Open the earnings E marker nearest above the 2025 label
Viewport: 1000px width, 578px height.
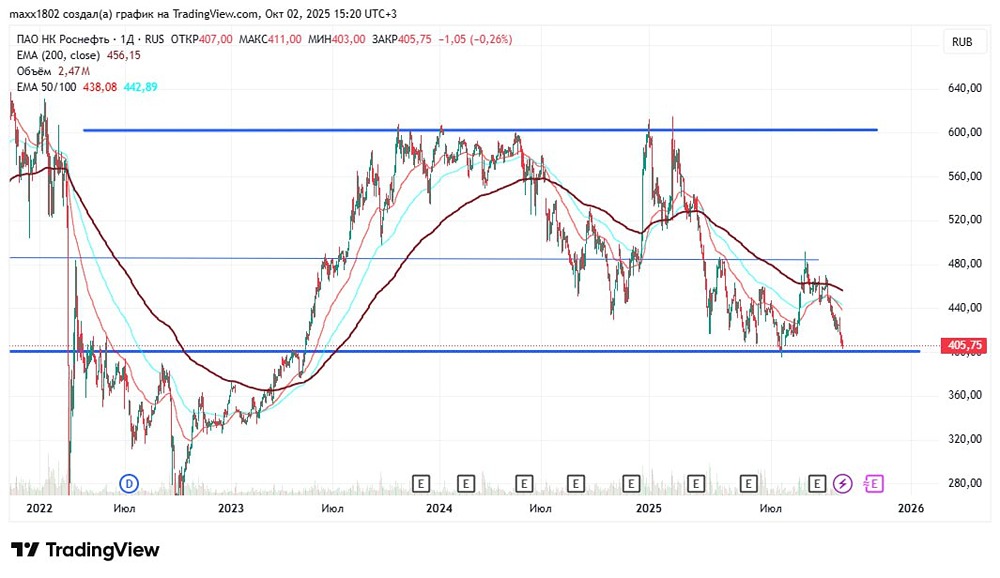click(x=631, y=484)
